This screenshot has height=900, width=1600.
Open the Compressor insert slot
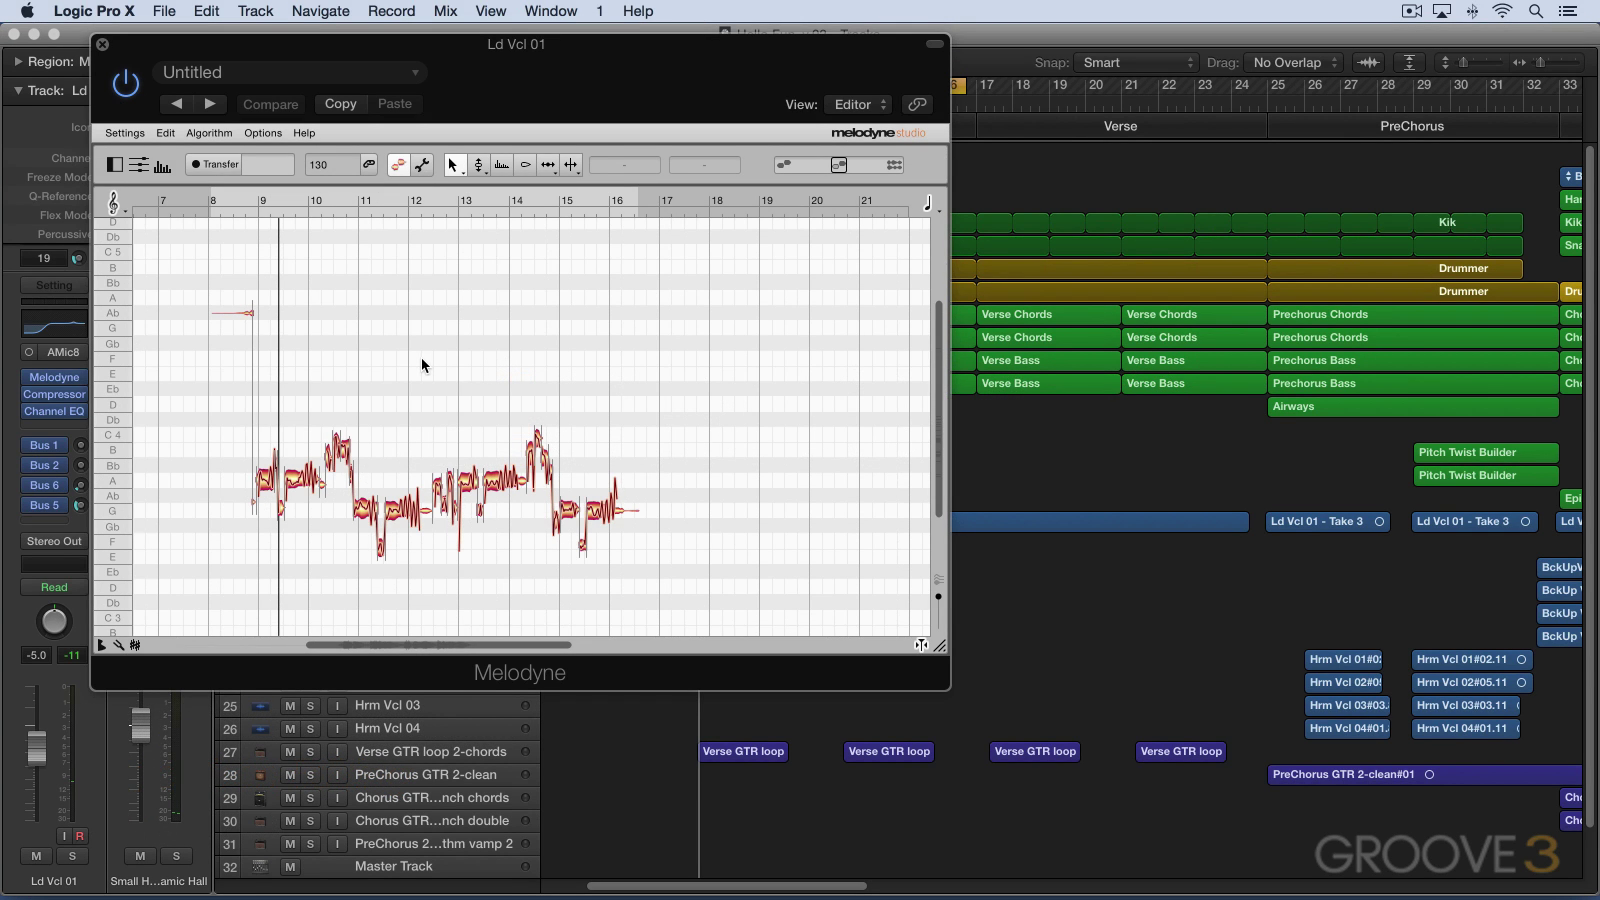tap(54, 394)
